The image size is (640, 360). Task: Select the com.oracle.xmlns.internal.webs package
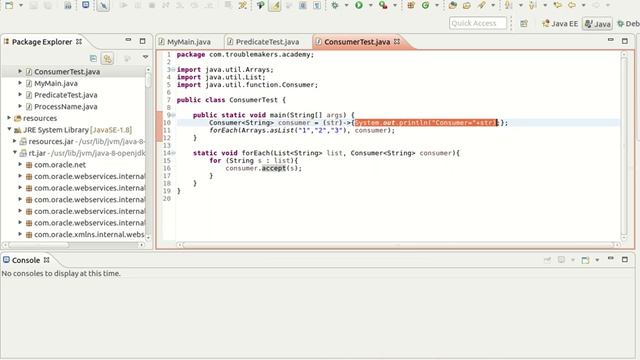(x=89, y=234)
